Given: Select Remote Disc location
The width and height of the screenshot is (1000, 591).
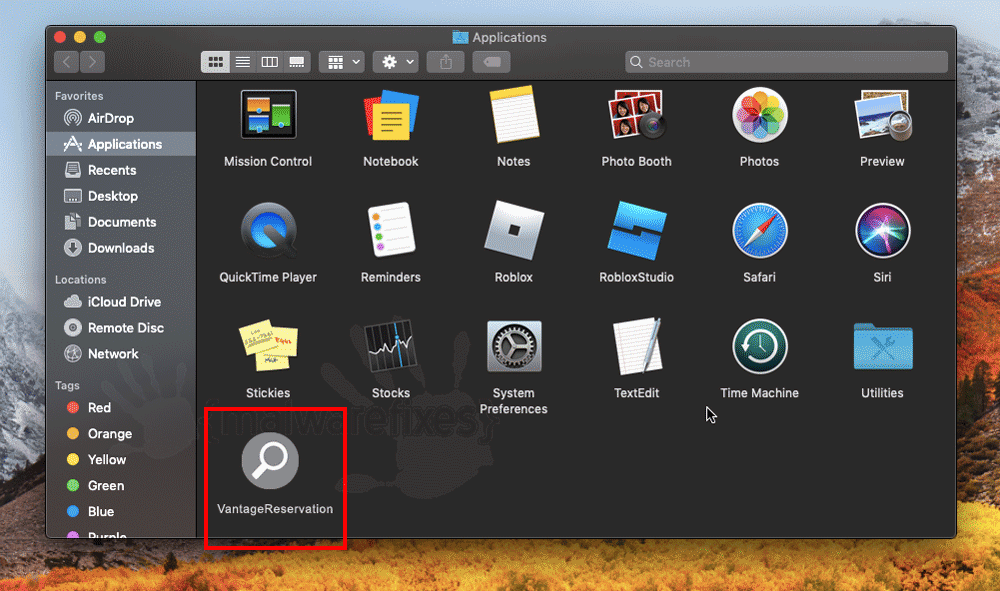Looking at the screenshot, I should coord(121,328).
